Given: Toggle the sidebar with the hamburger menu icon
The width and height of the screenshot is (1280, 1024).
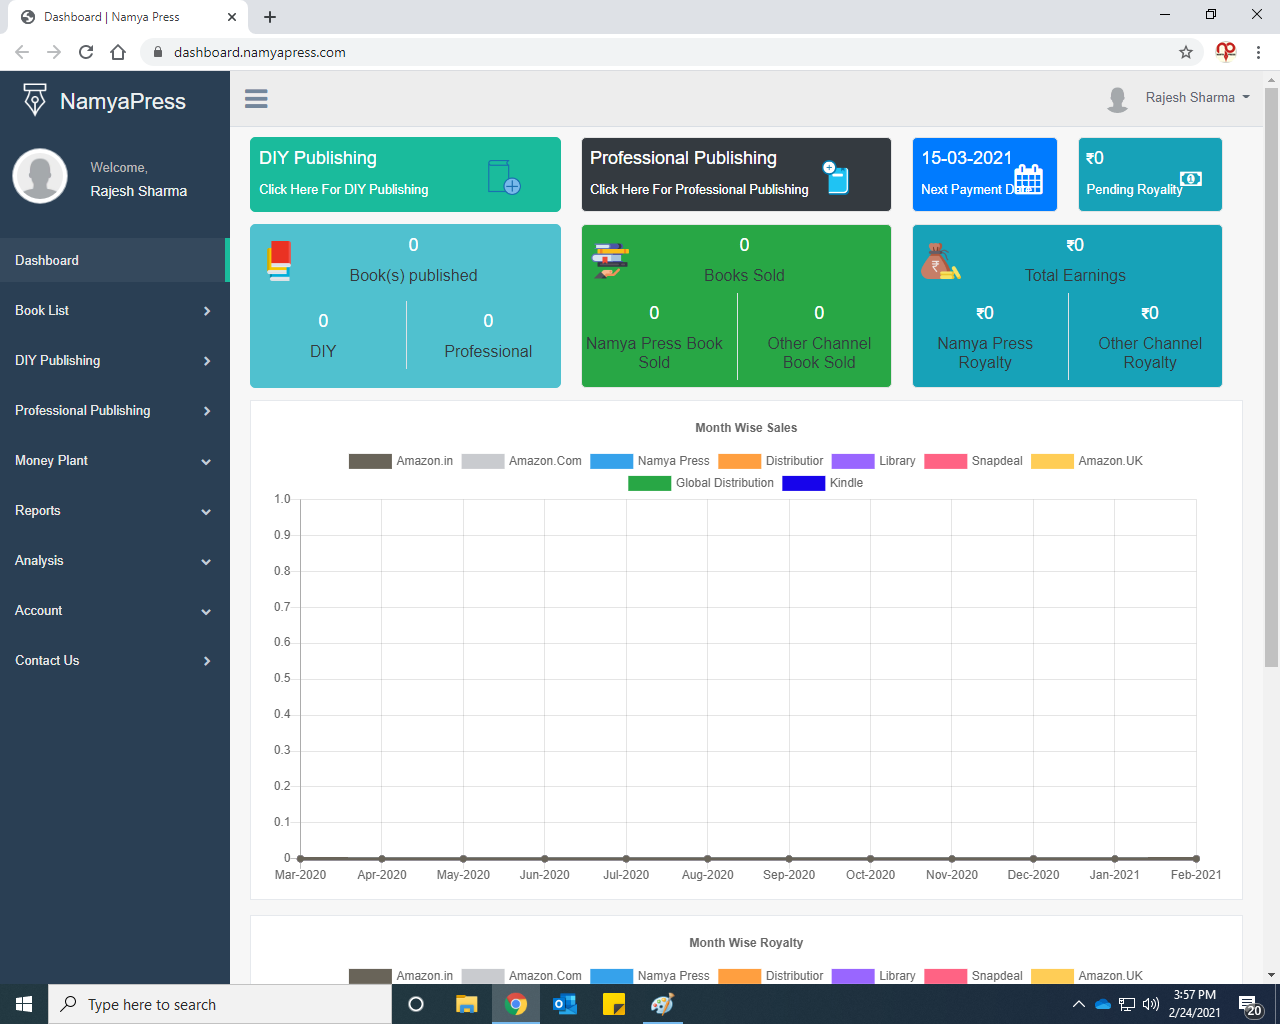Looking at the screenshot, I should click(x=256, y=98).
